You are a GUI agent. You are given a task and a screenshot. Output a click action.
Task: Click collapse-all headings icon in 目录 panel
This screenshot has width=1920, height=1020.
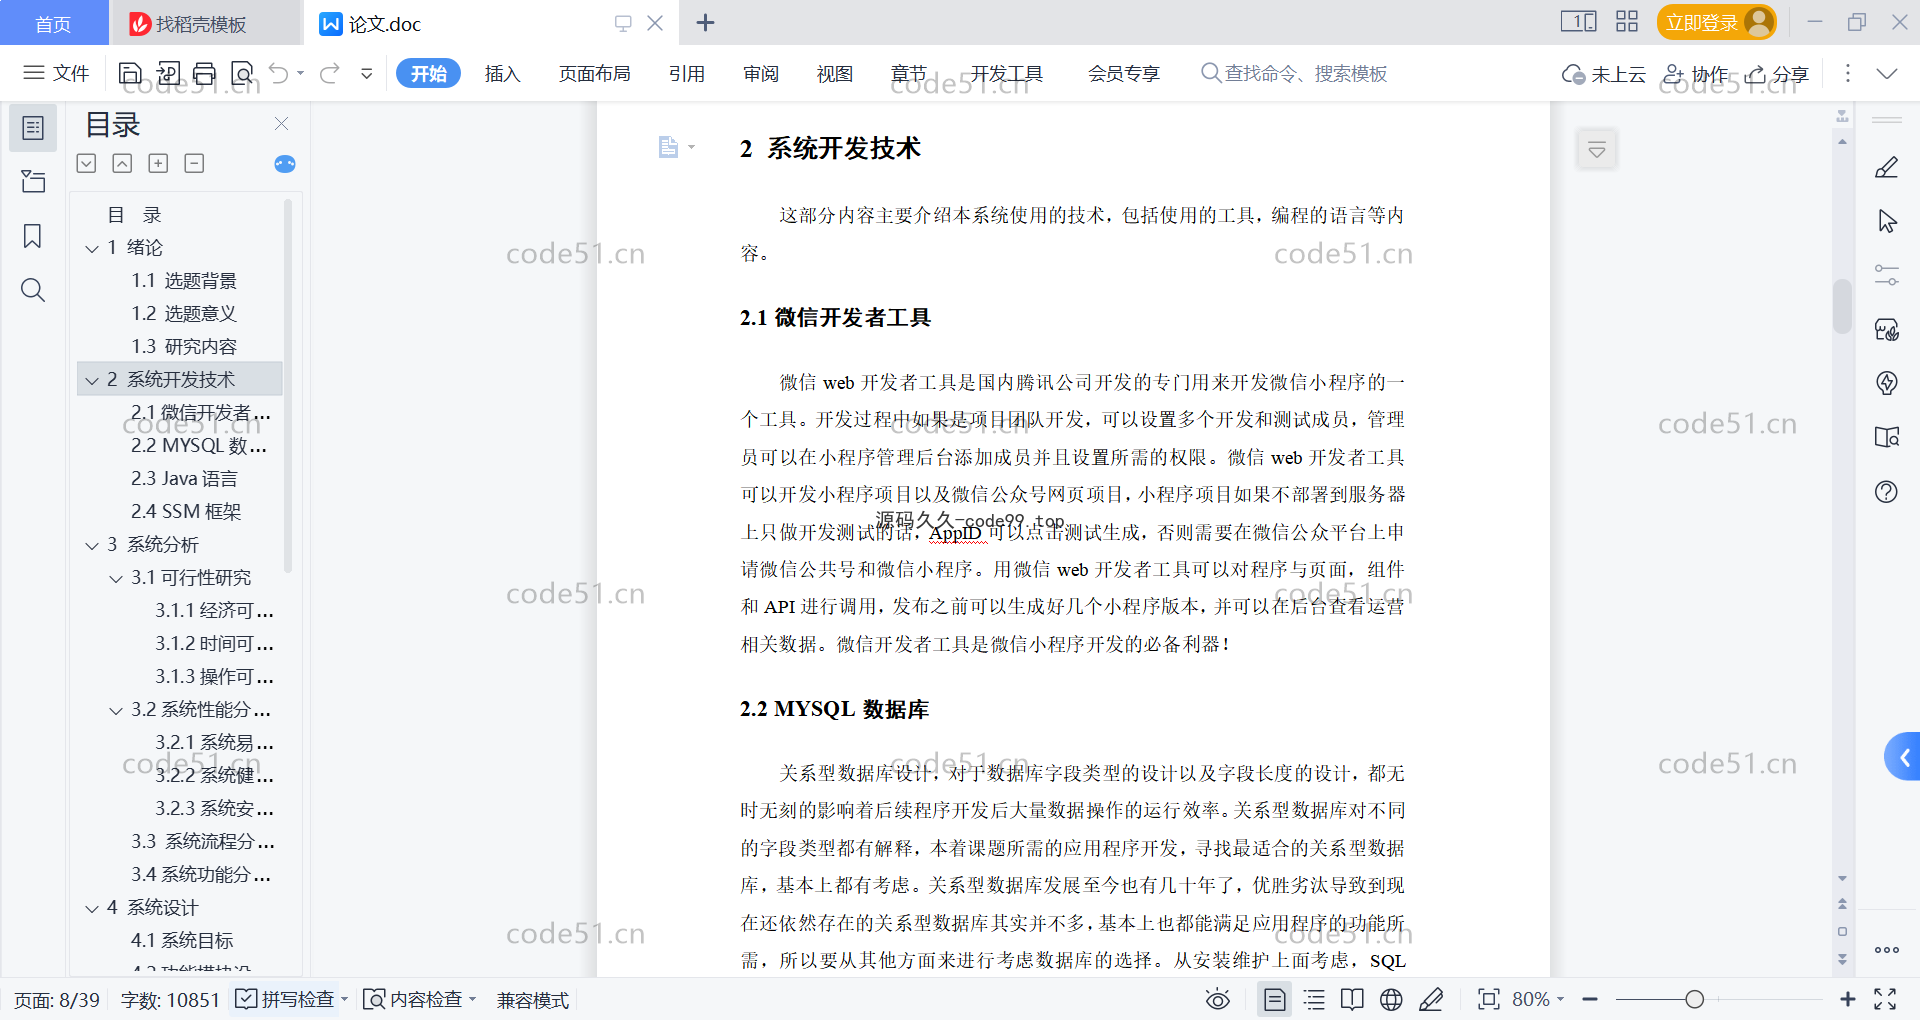[x=122, y=163]
